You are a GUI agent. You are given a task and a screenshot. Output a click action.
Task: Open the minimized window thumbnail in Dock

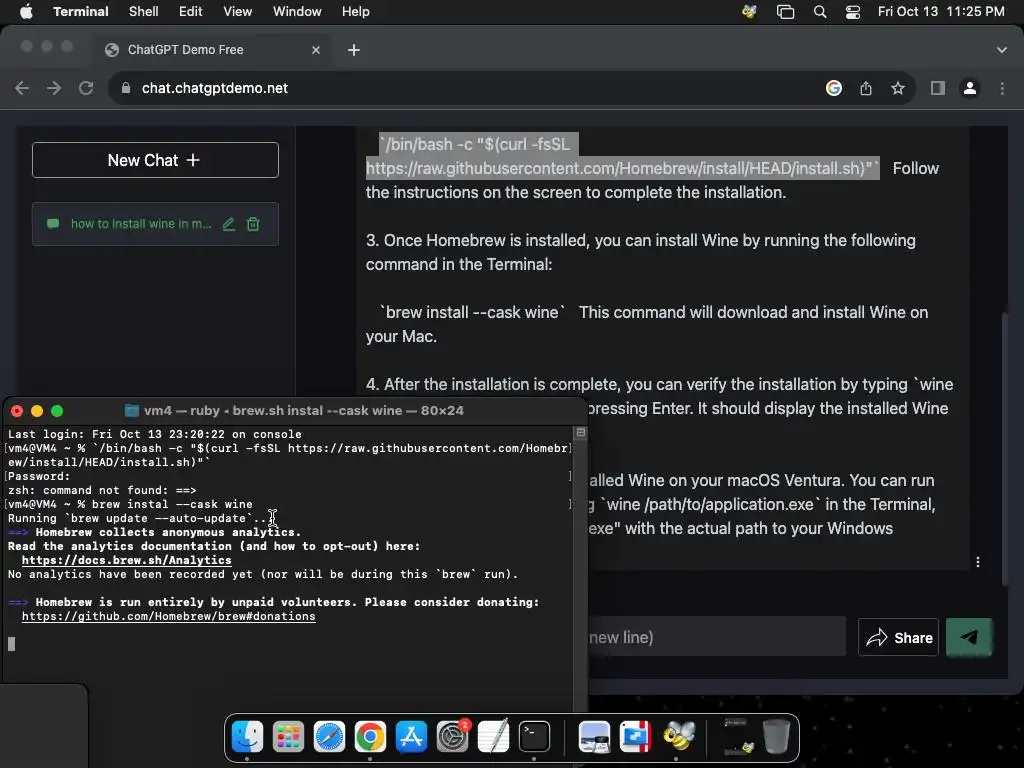pyautogui.click(x=737, y=736)
